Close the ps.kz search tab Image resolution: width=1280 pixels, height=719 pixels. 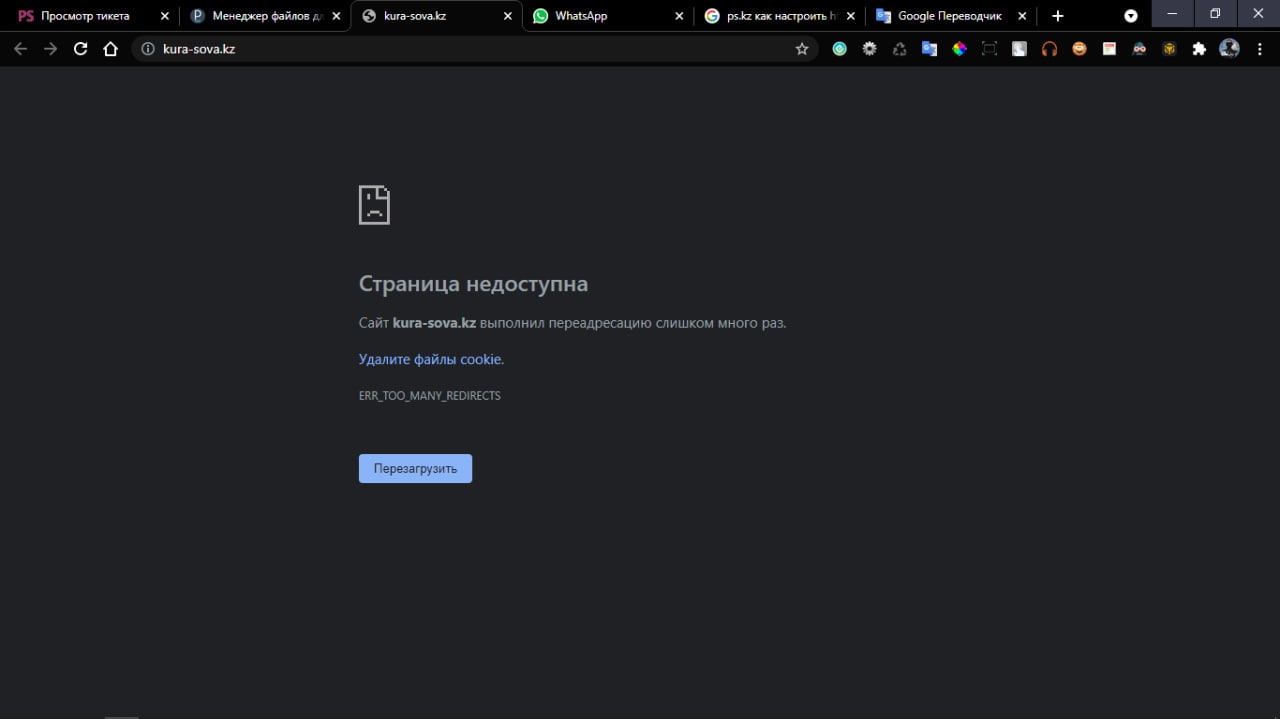[851, 16]
